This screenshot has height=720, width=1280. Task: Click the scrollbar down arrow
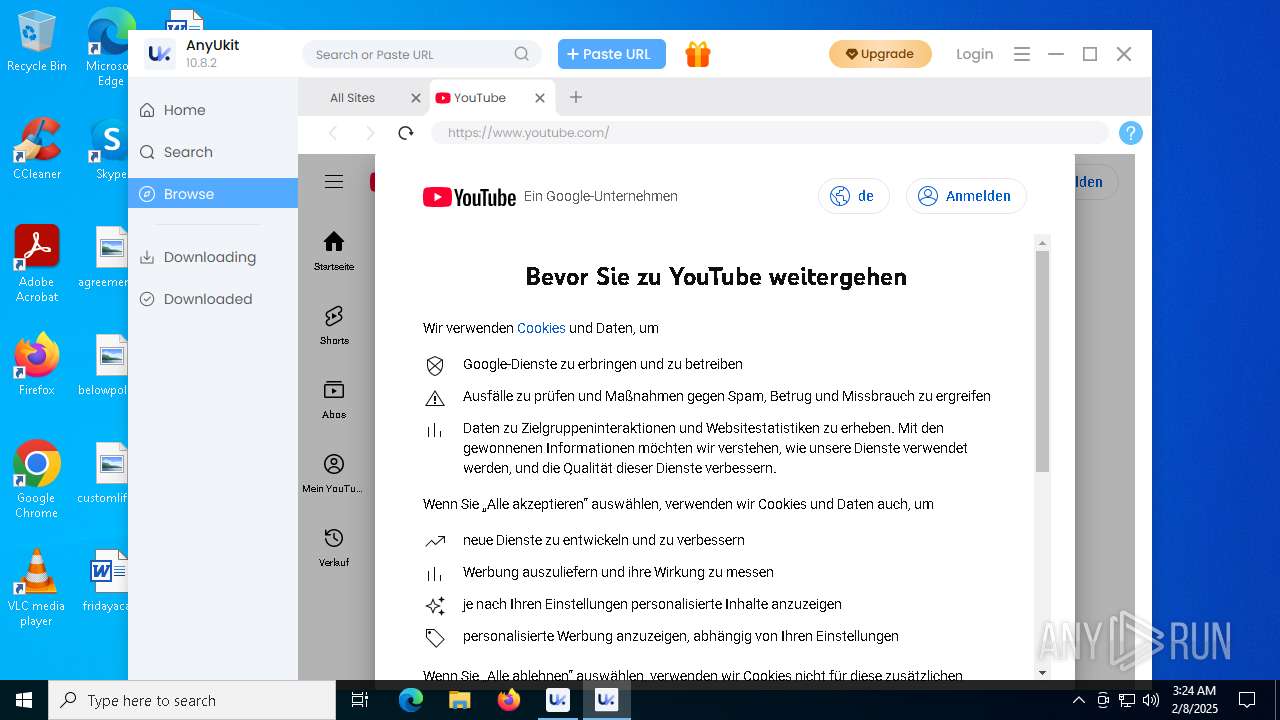(x=1042, y=673)
